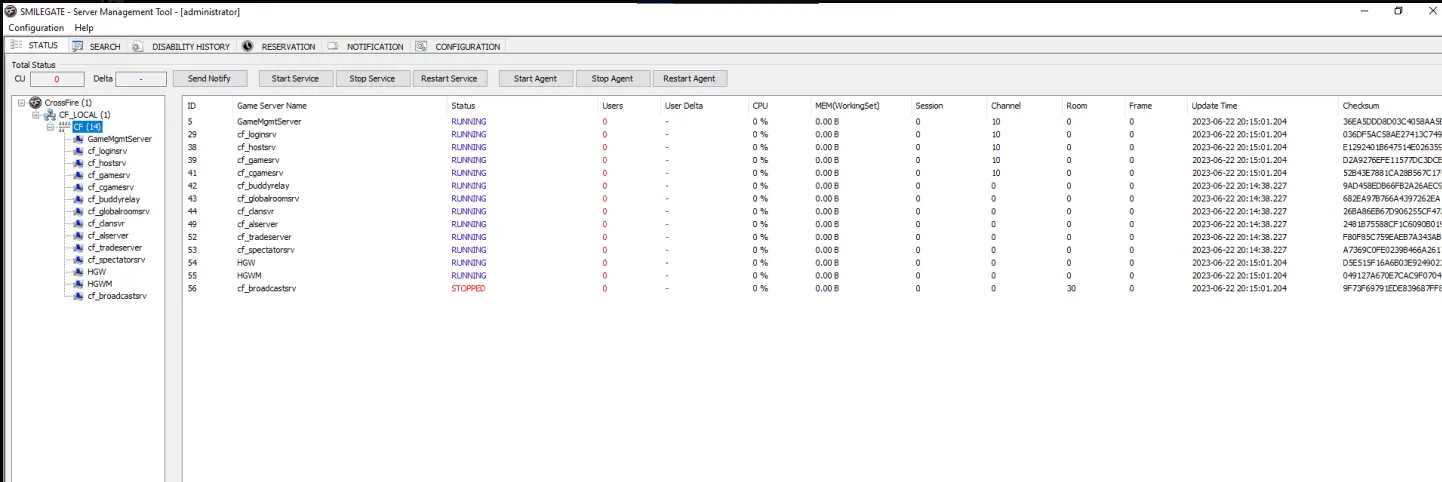Click the Room value 30 cell
The image size is (1442, 482).
point(1071,288)
